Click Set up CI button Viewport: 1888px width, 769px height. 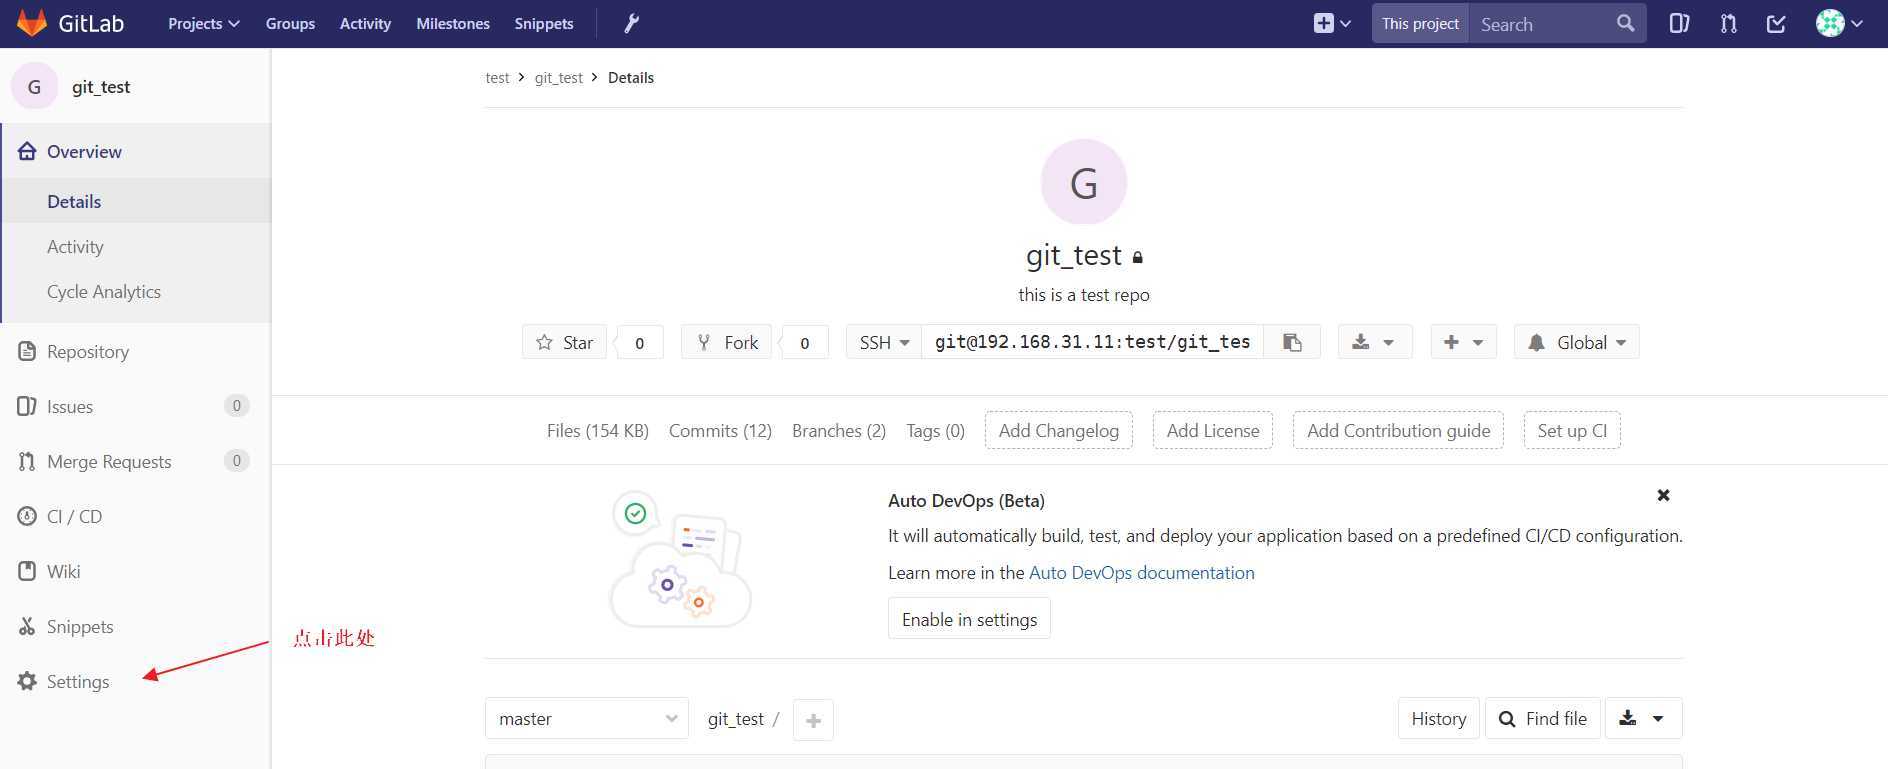click(x=1572, y=430)
